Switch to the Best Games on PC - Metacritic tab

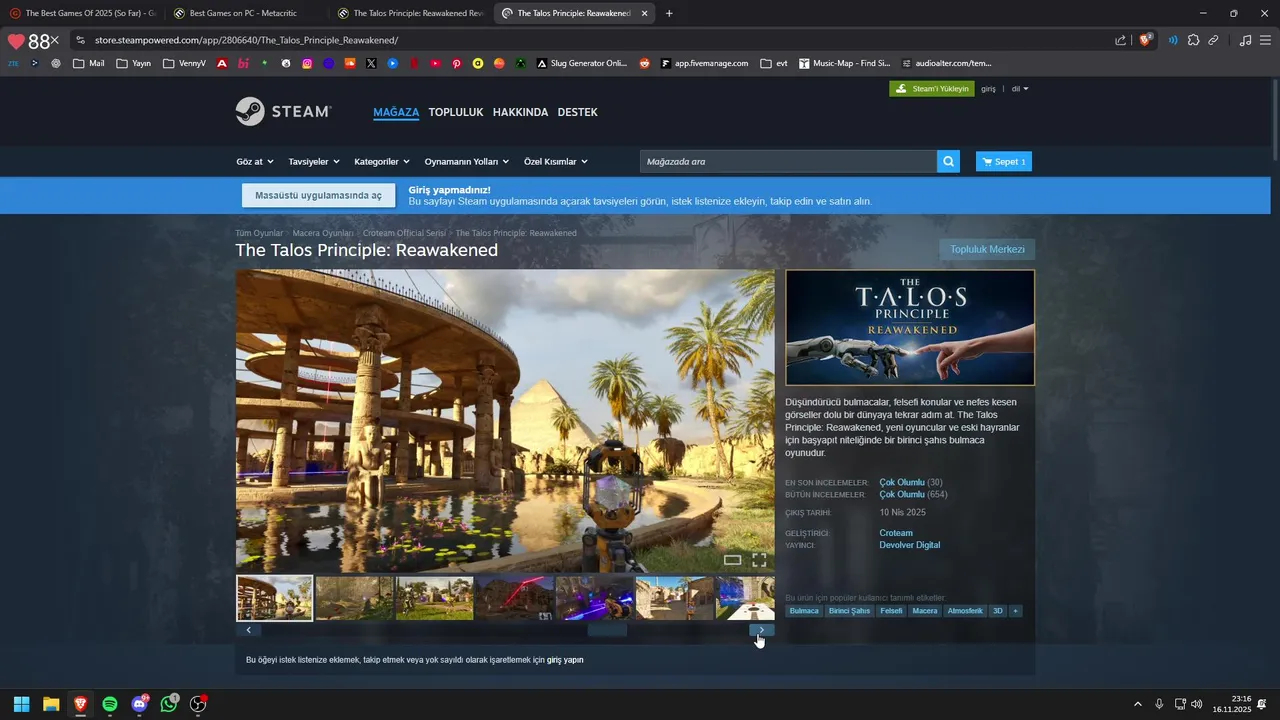(x=244, y=13)
